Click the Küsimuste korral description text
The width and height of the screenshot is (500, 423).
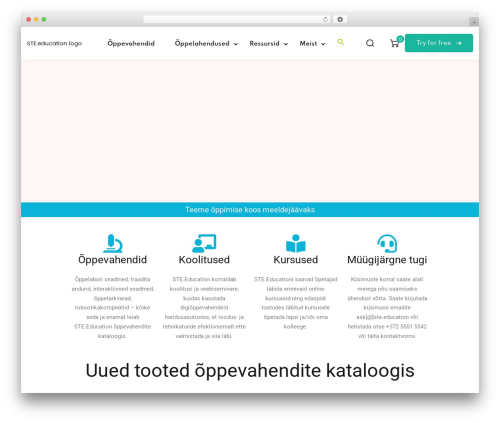[387, 307]
